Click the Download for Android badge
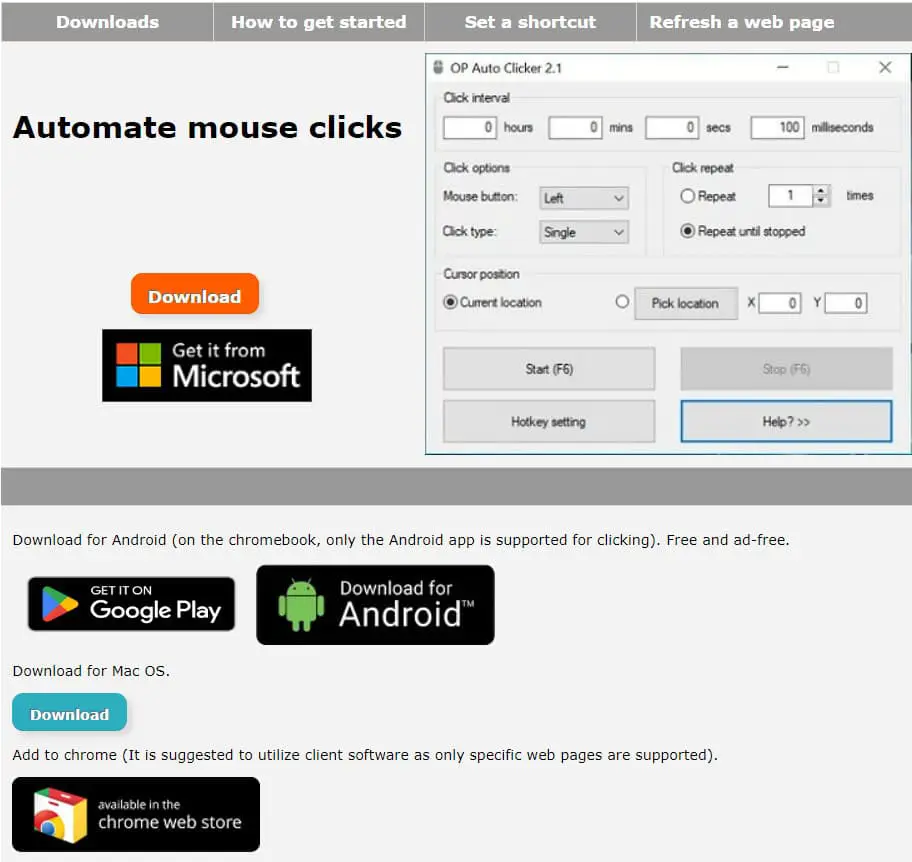The height and width of the screenshot is (862, 912). click(x=376, y=605)
